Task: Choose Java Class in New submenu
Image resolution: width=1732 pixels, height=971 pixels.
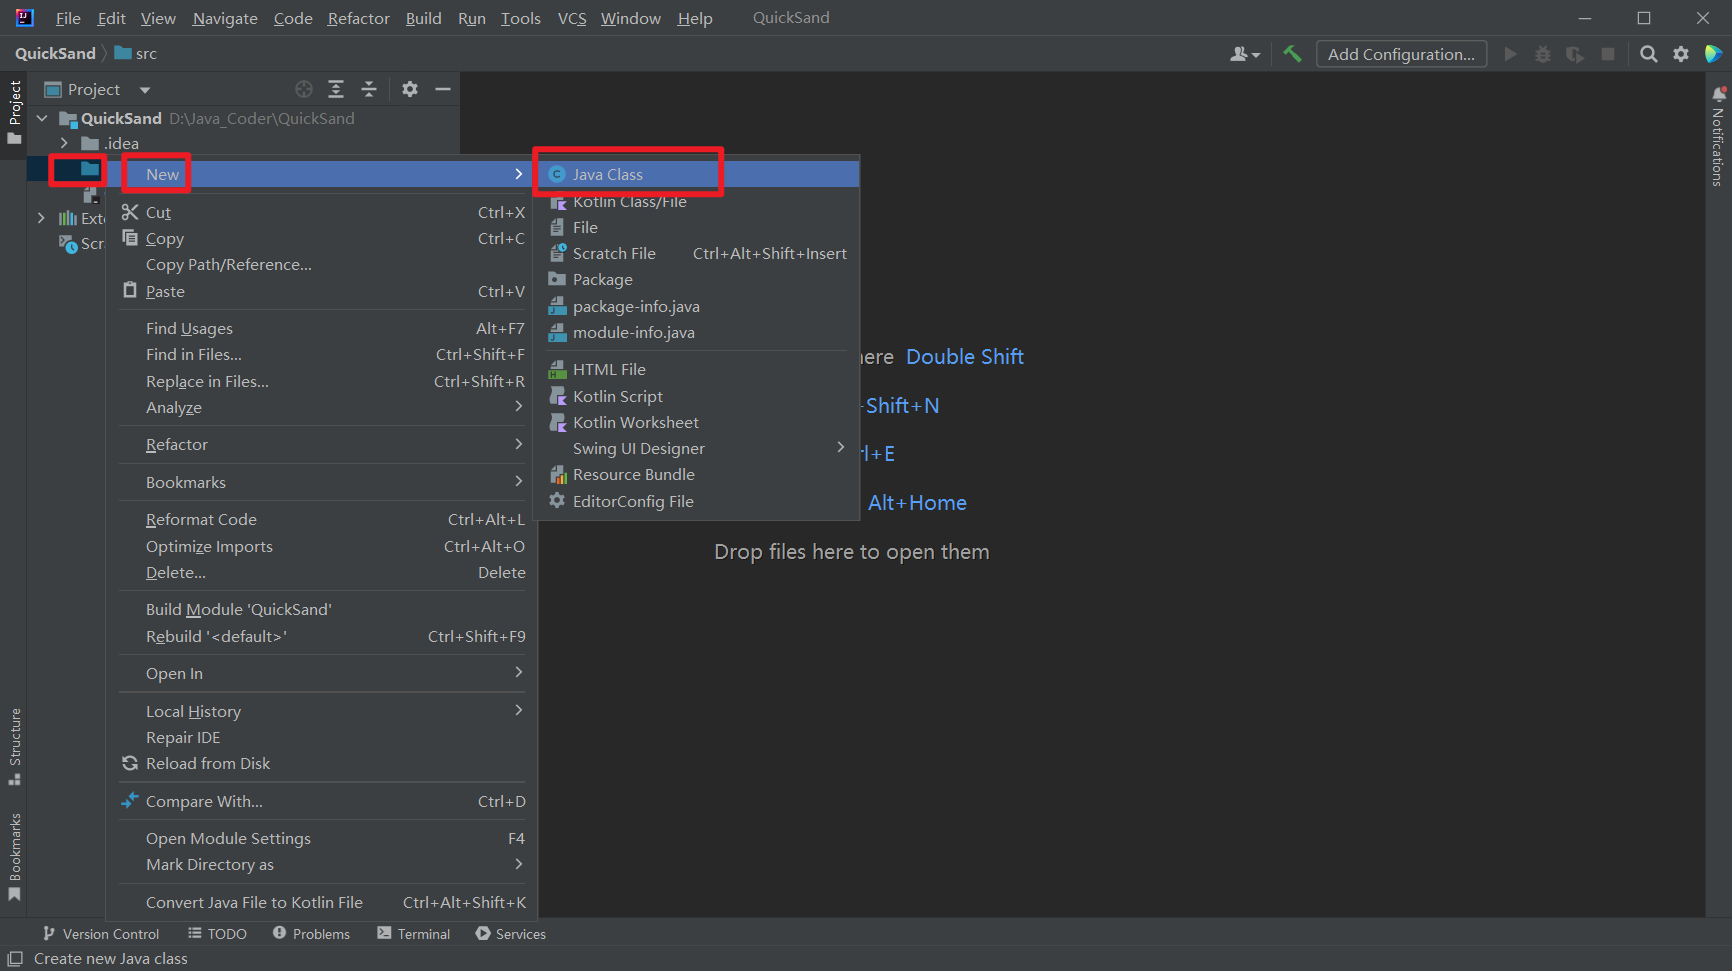Action: coord(697,174)
